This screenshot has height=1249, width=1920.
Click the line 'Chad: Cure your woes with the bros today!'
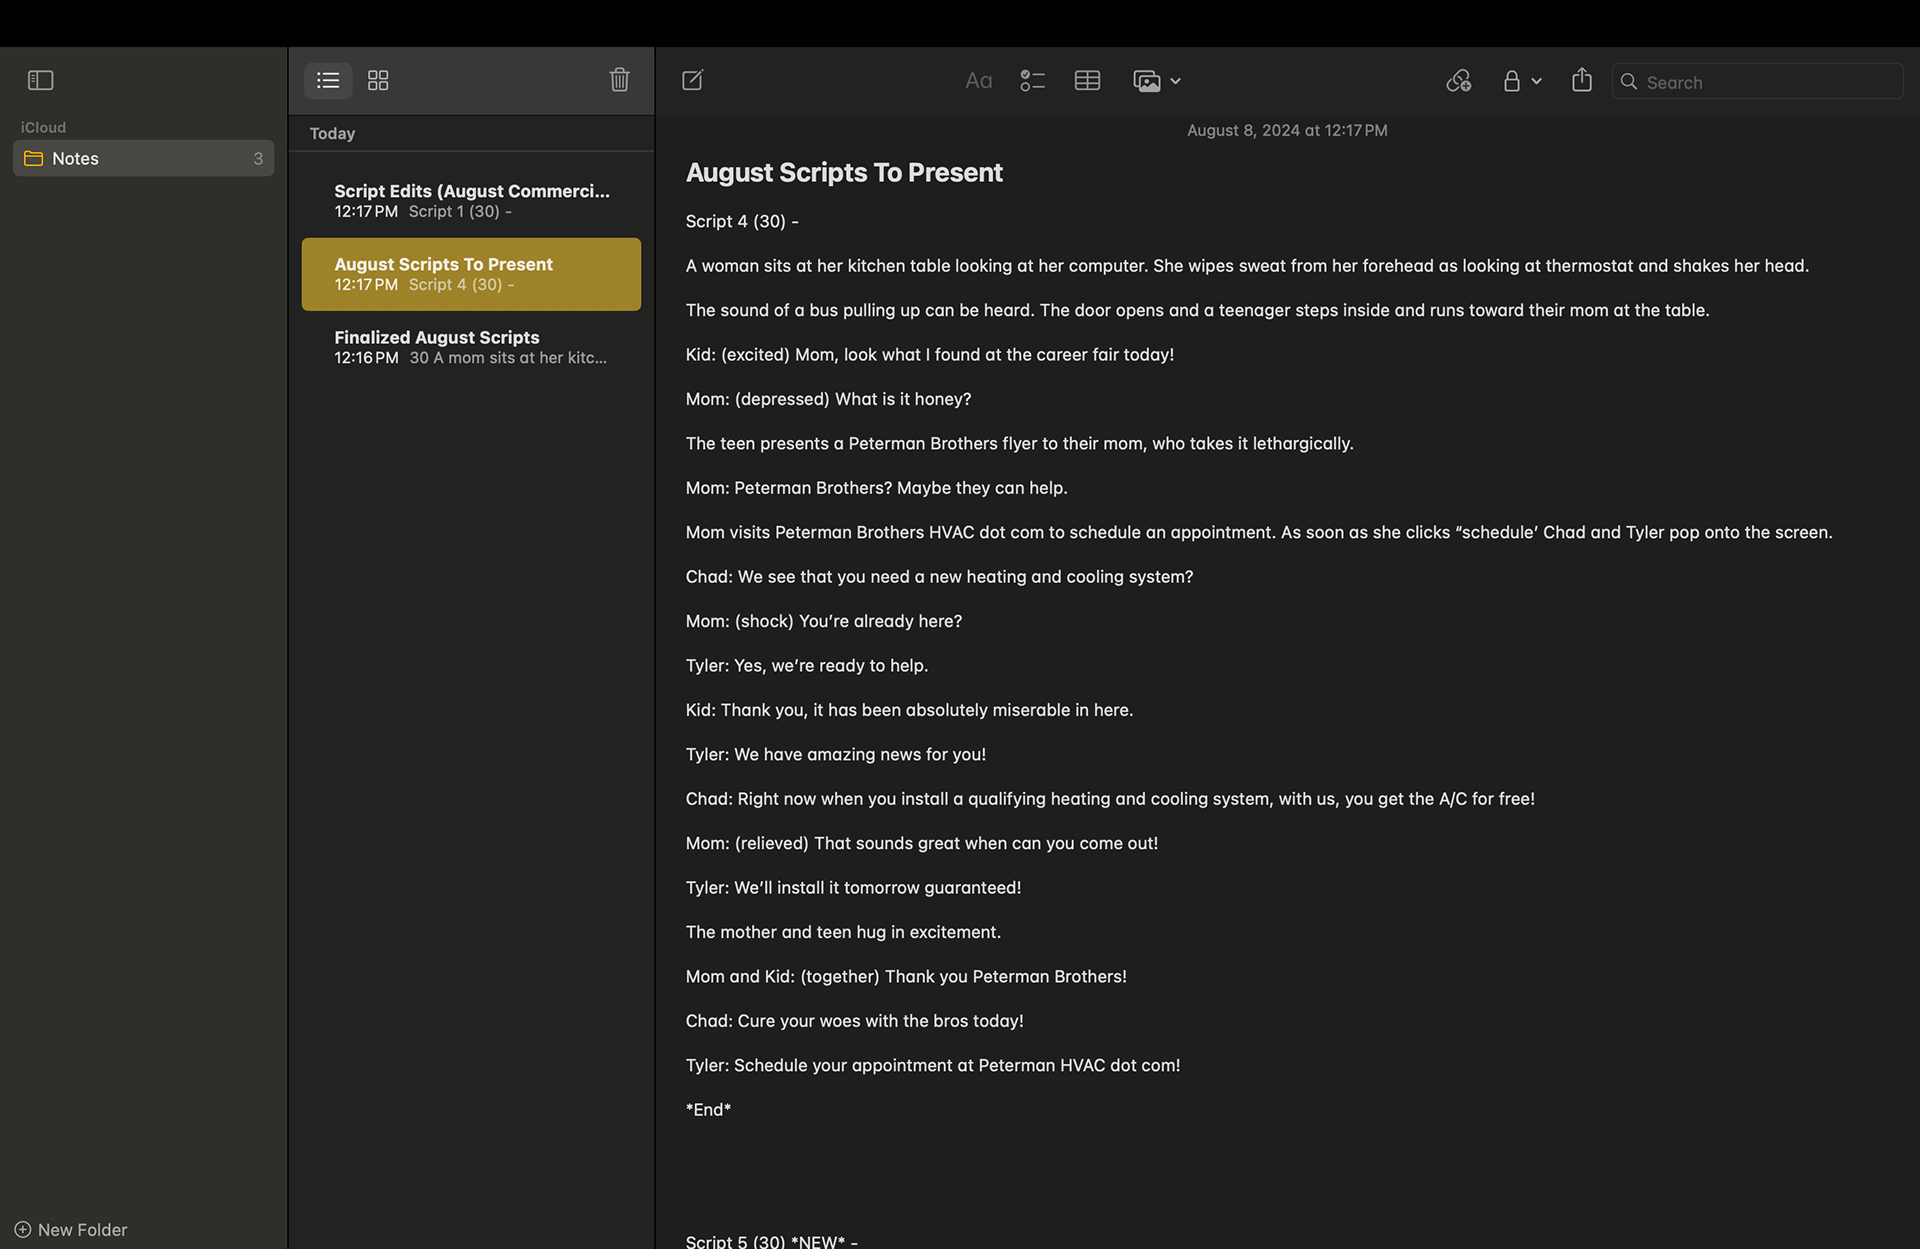point(854,1020)
